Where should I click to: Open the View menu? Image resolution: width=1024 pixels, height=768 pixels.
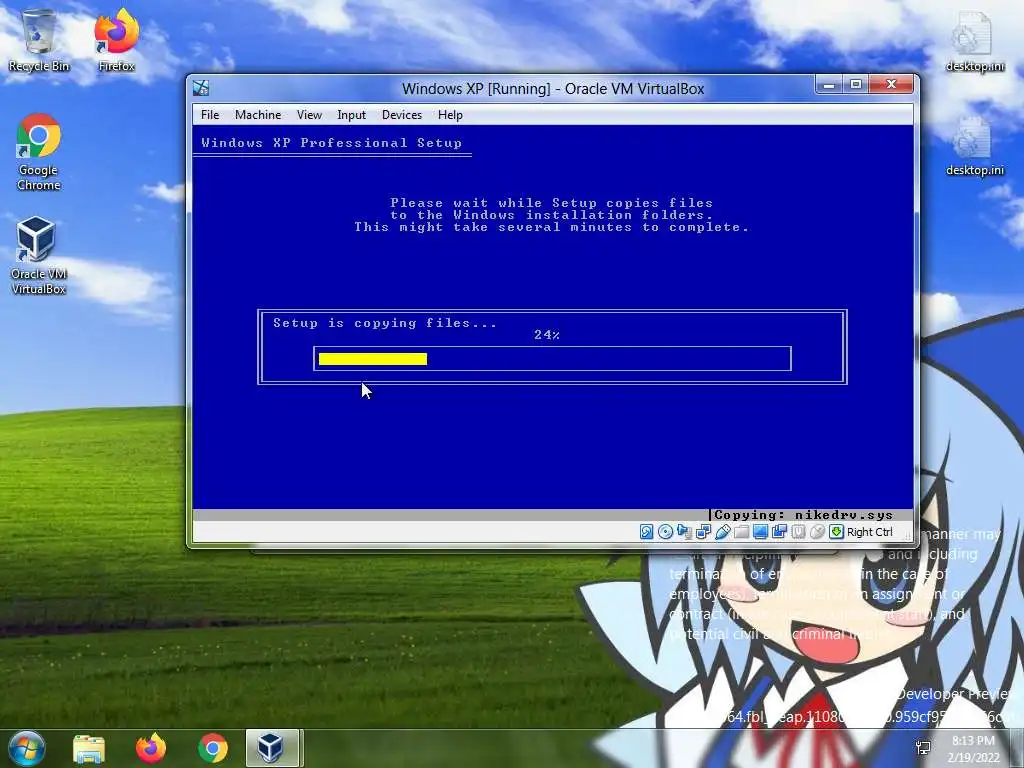point(309,115)
